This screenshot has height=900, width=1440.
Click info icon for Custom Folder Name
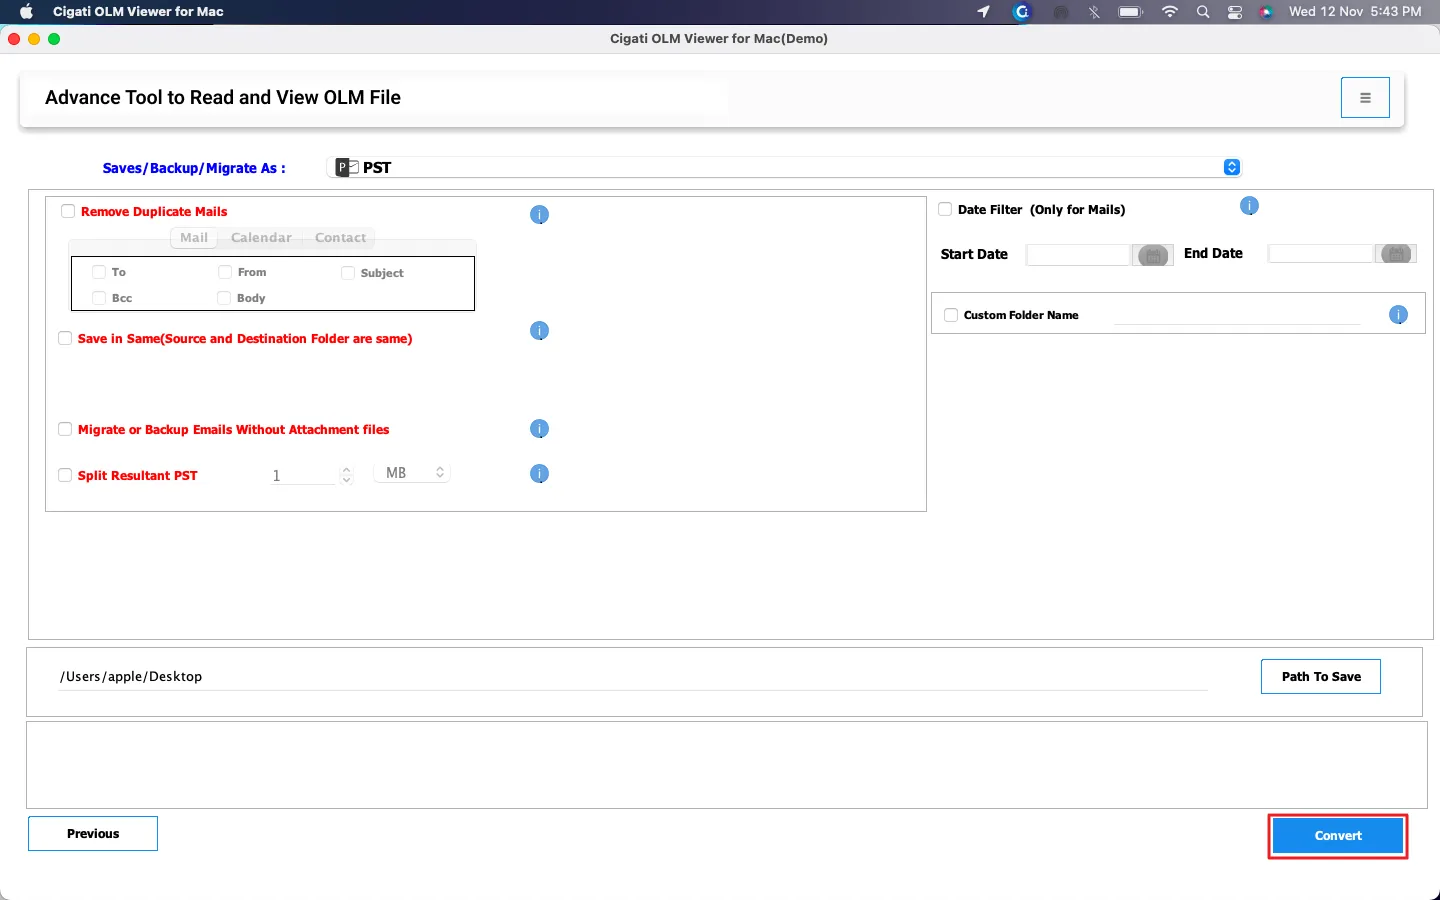click(x=1398, y=315)
